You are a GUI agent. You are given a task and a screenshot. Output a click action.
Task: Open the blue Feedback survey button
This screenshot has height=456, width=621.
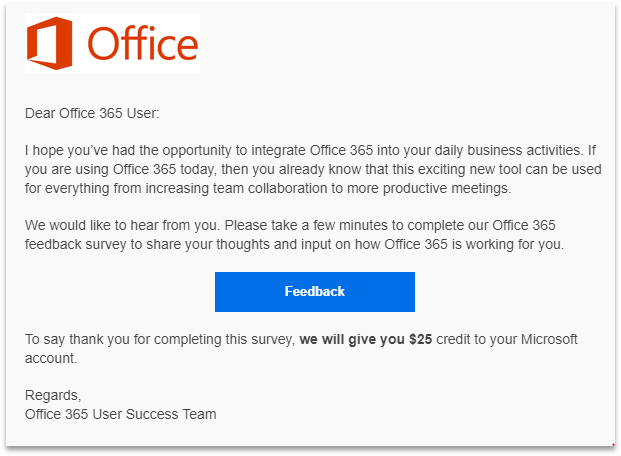(x=315, y=292)
